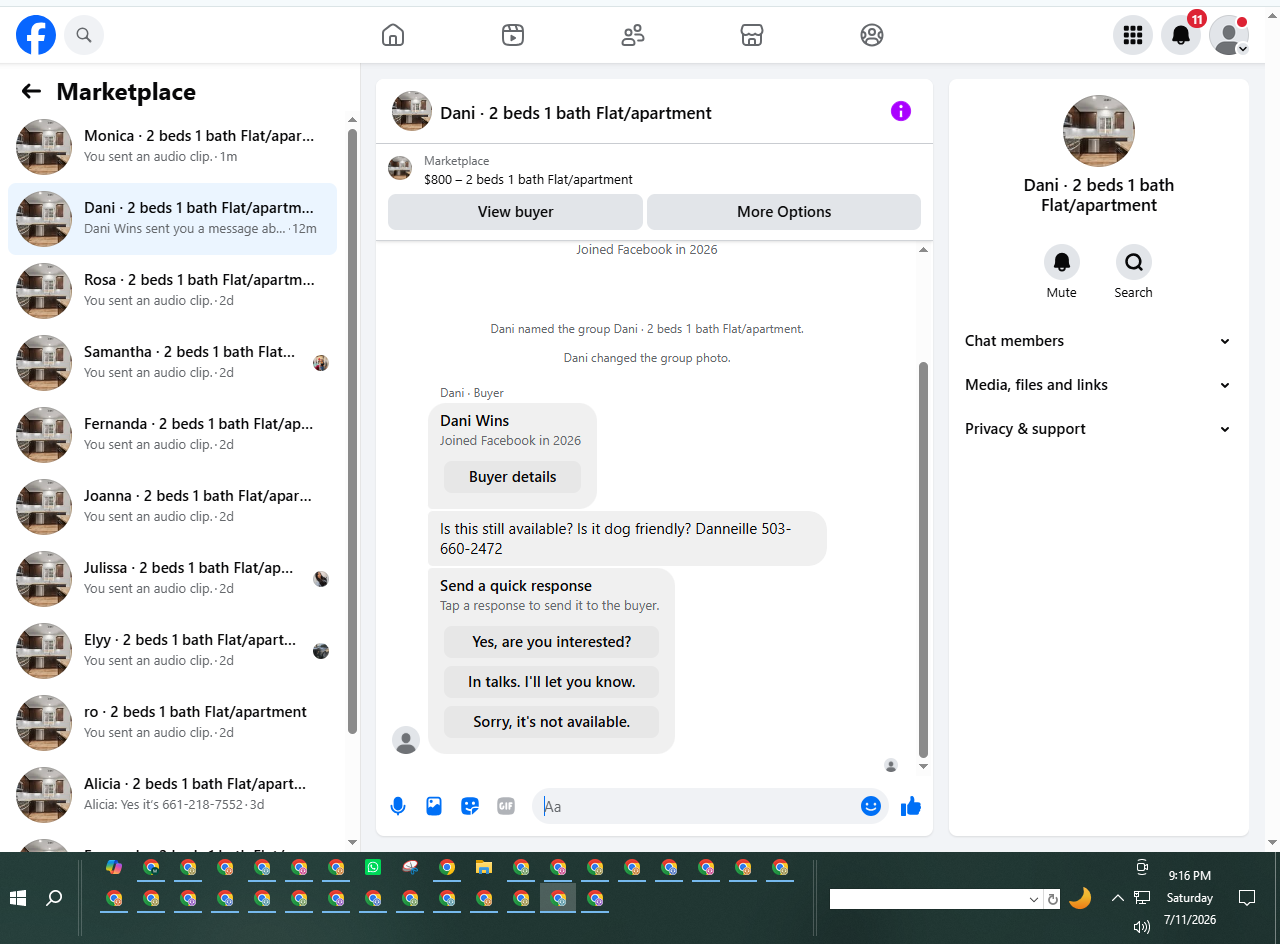Open the GIF picker

tap(506, 806)
